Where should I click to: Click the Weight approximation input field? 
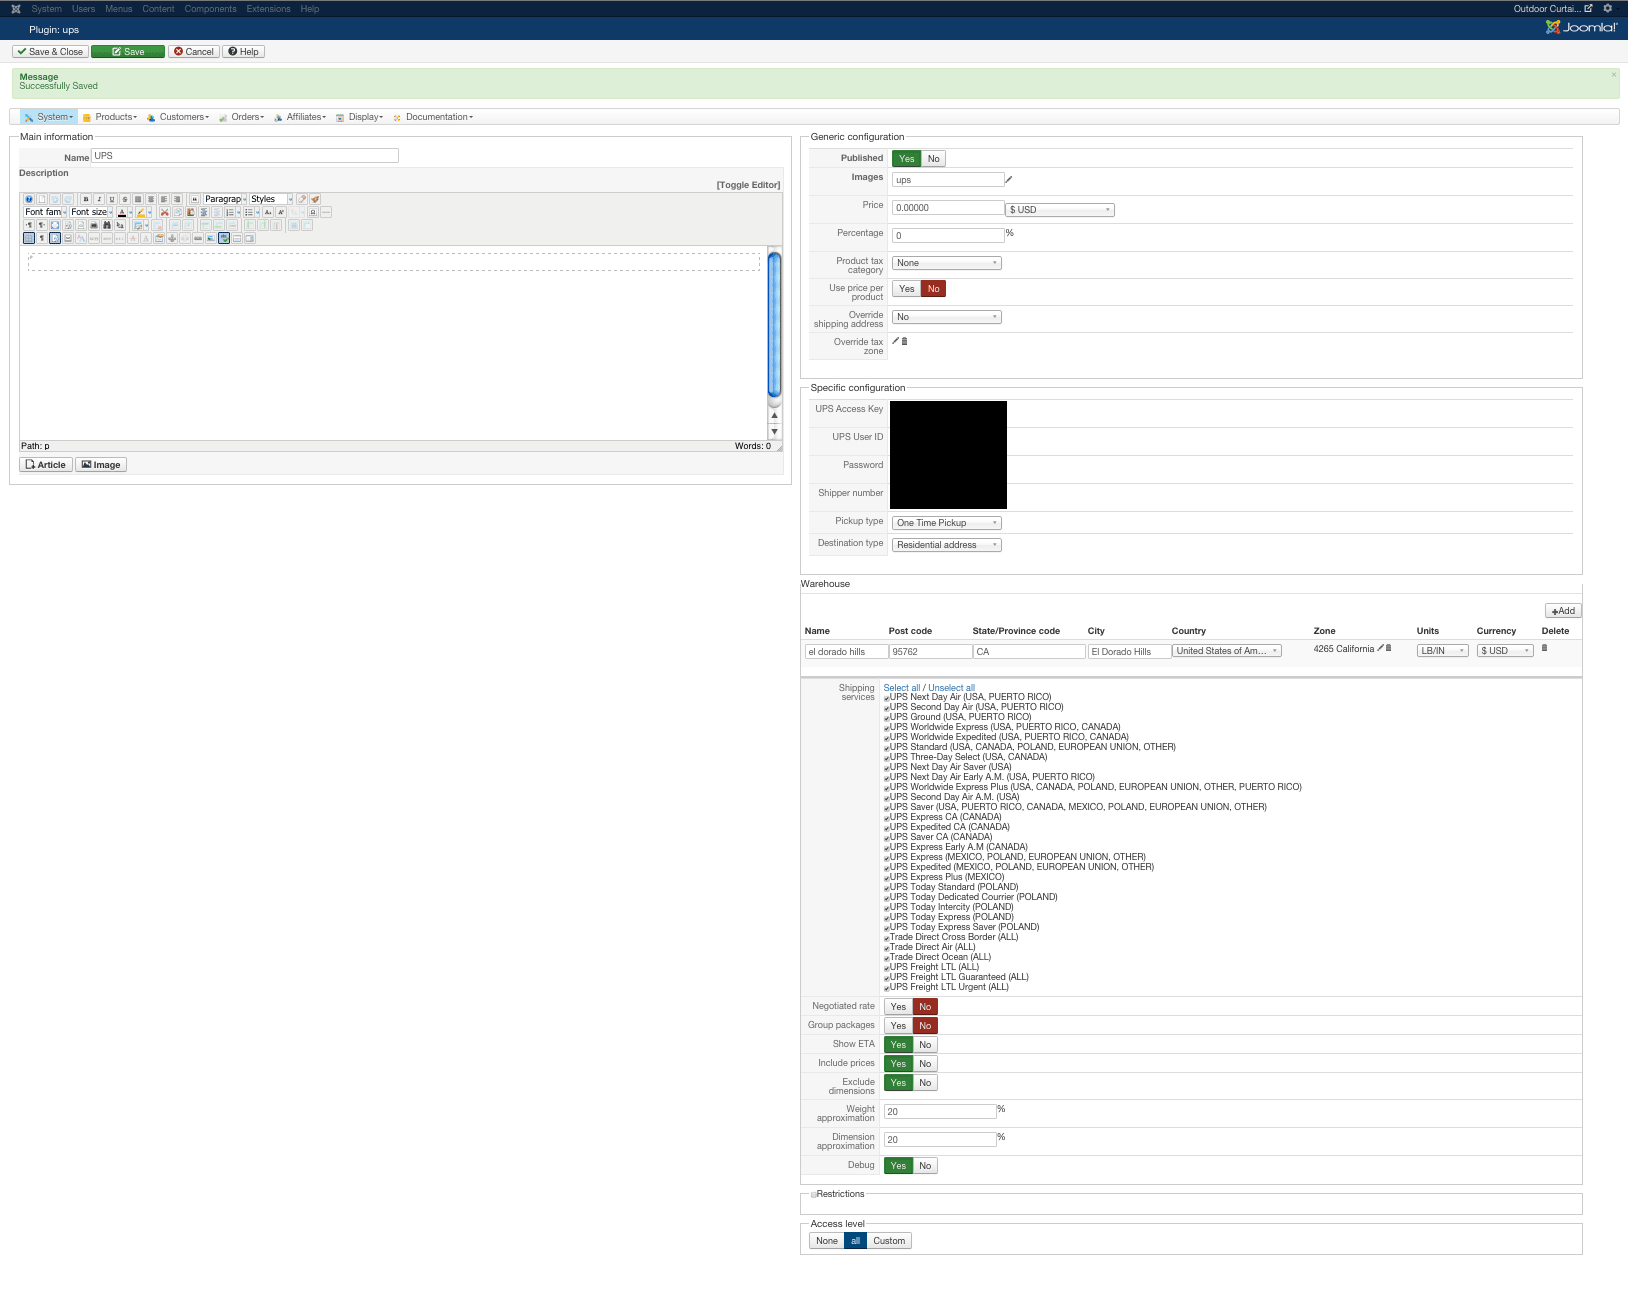click(x=940, y=1112)
